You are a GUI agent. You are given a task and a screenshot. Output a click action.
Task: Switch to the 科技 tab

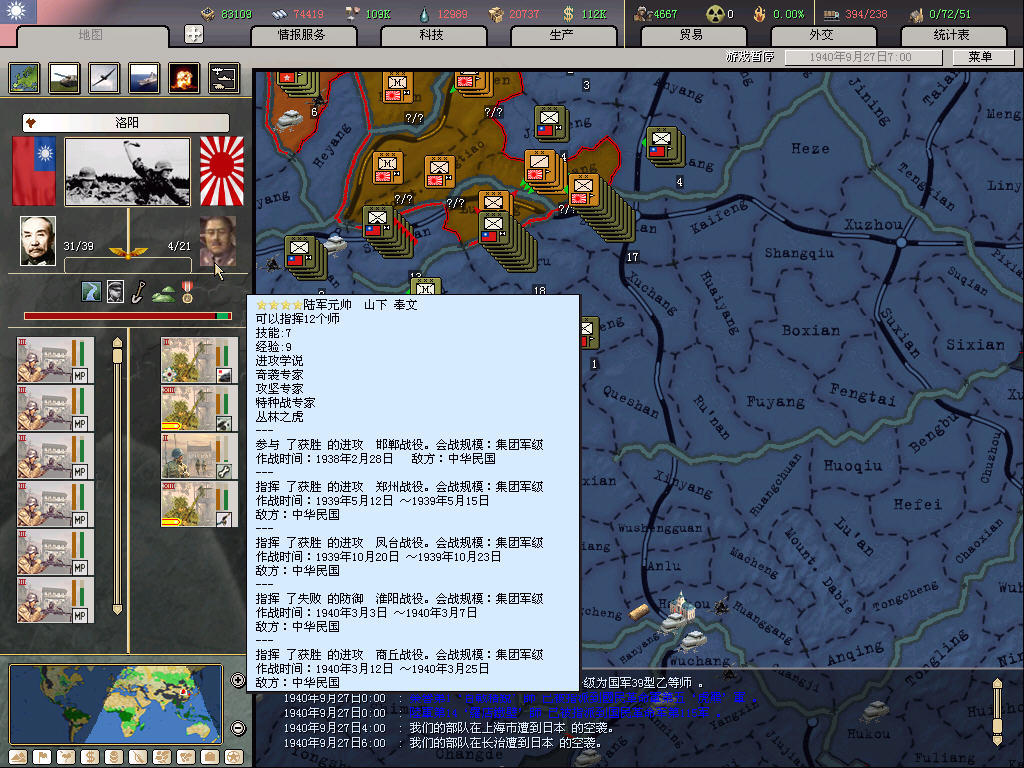(431, 35)
